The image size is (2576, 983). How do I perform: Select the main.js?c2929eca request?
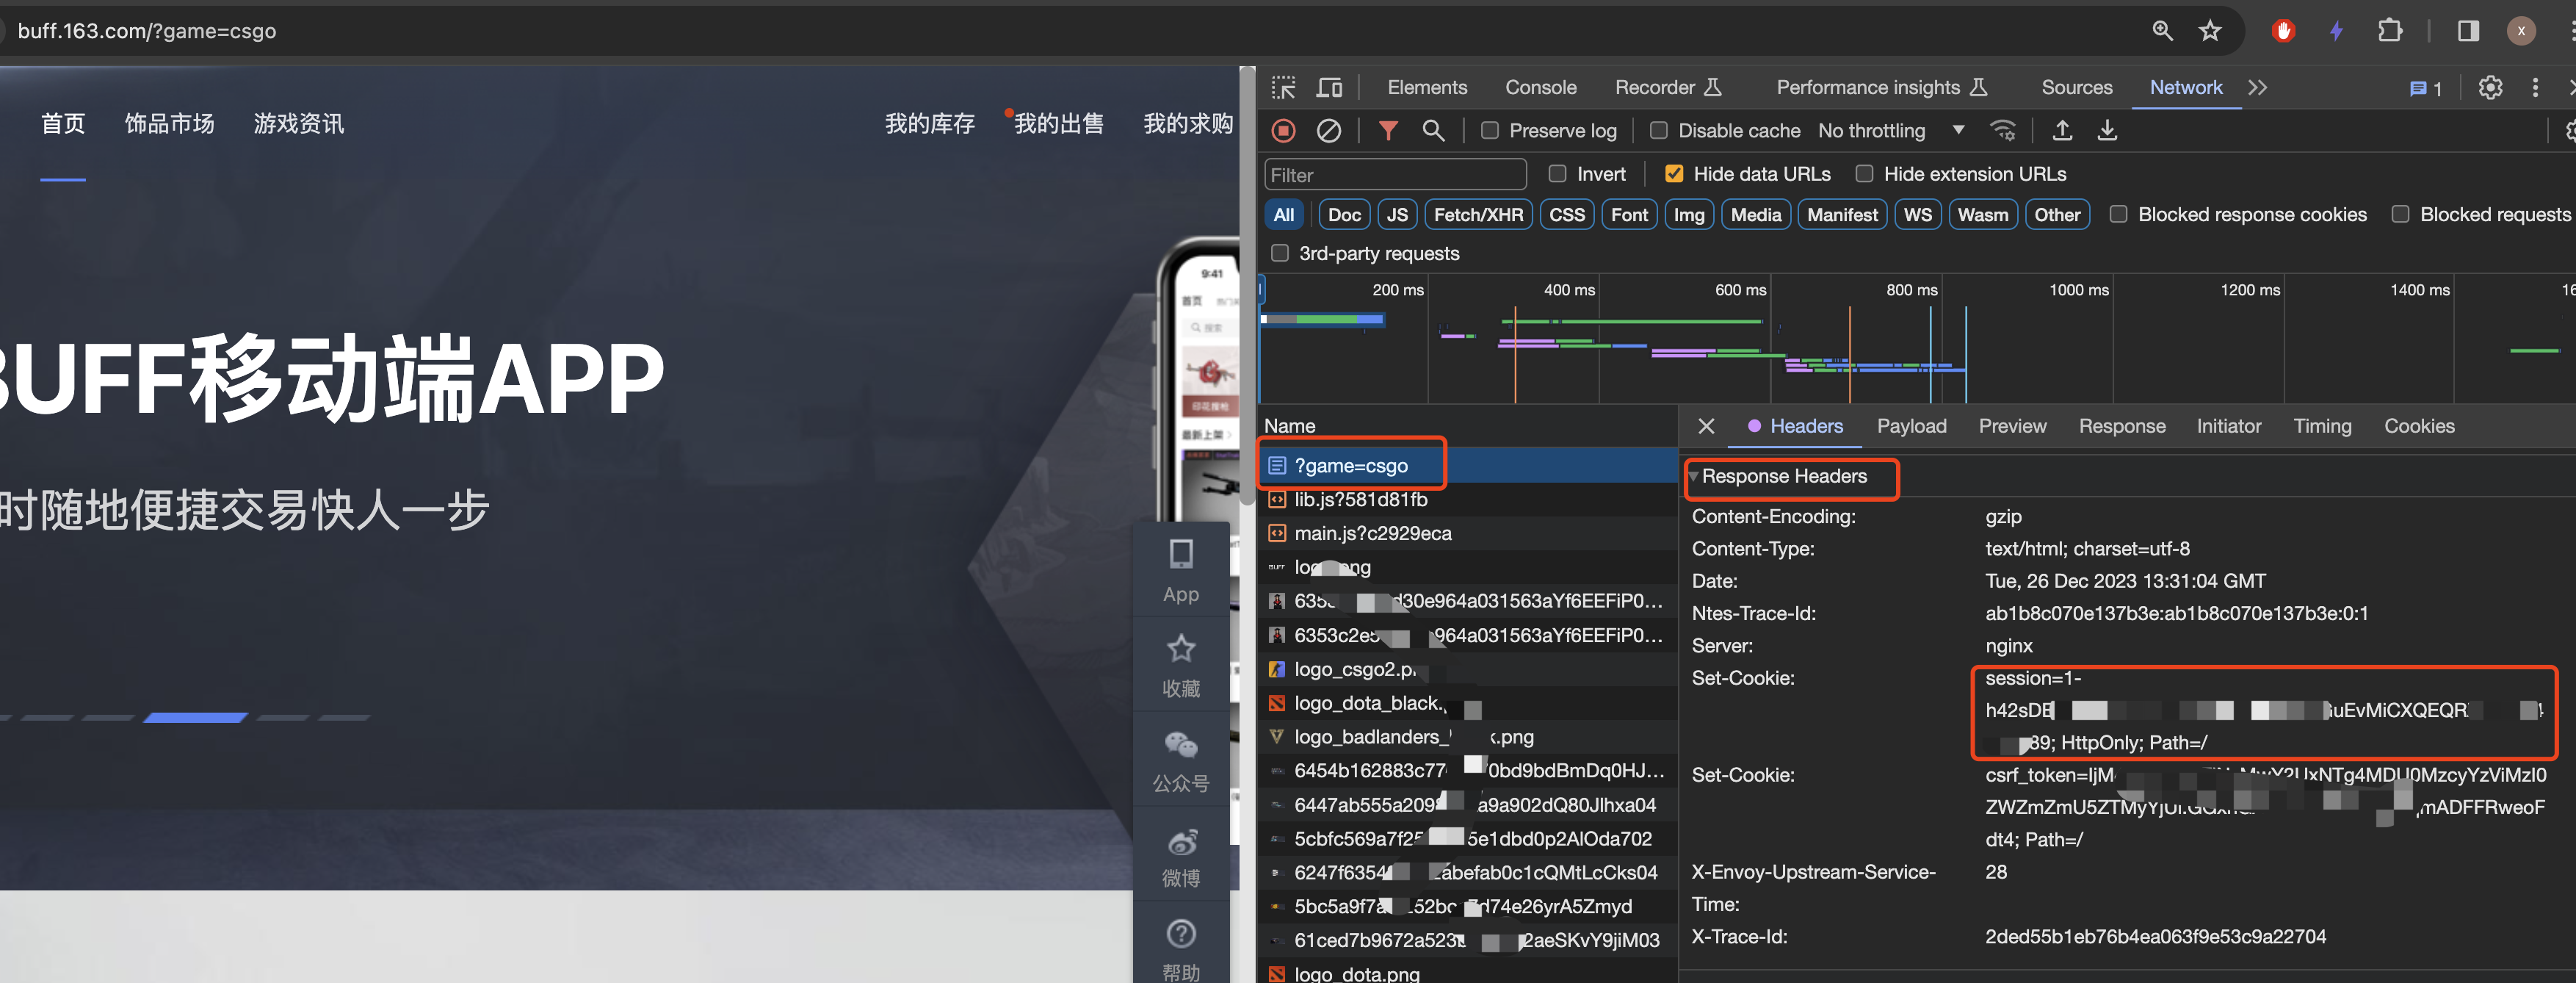coord(1466,533)
